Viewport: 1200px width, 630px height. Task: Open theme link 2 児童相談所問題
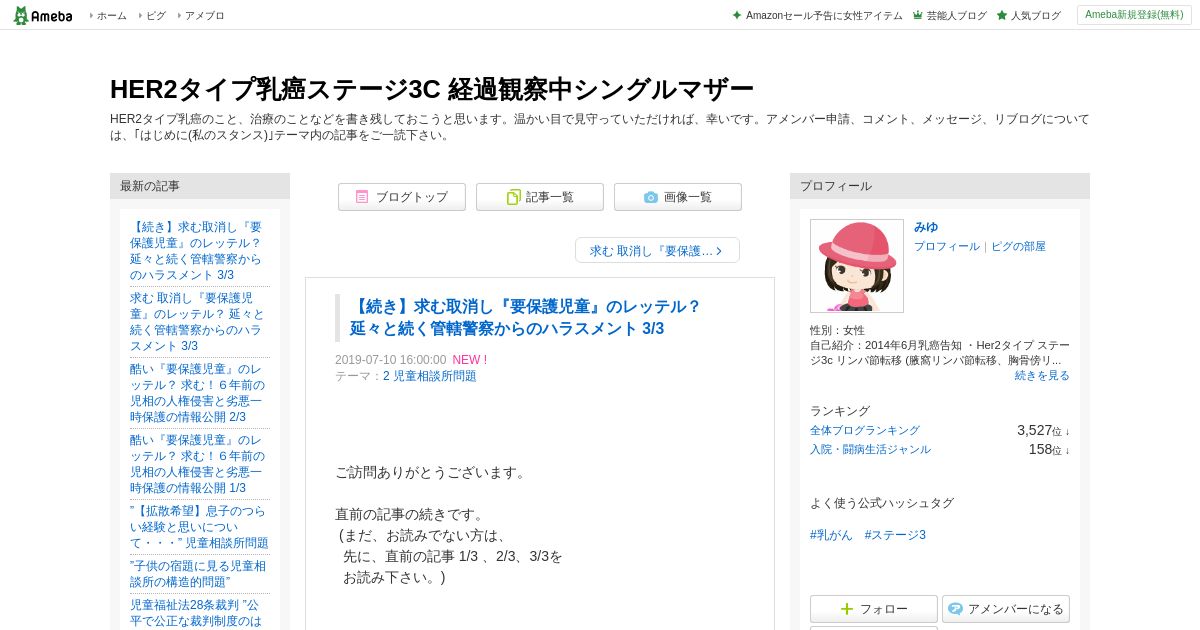click(430, 376)
